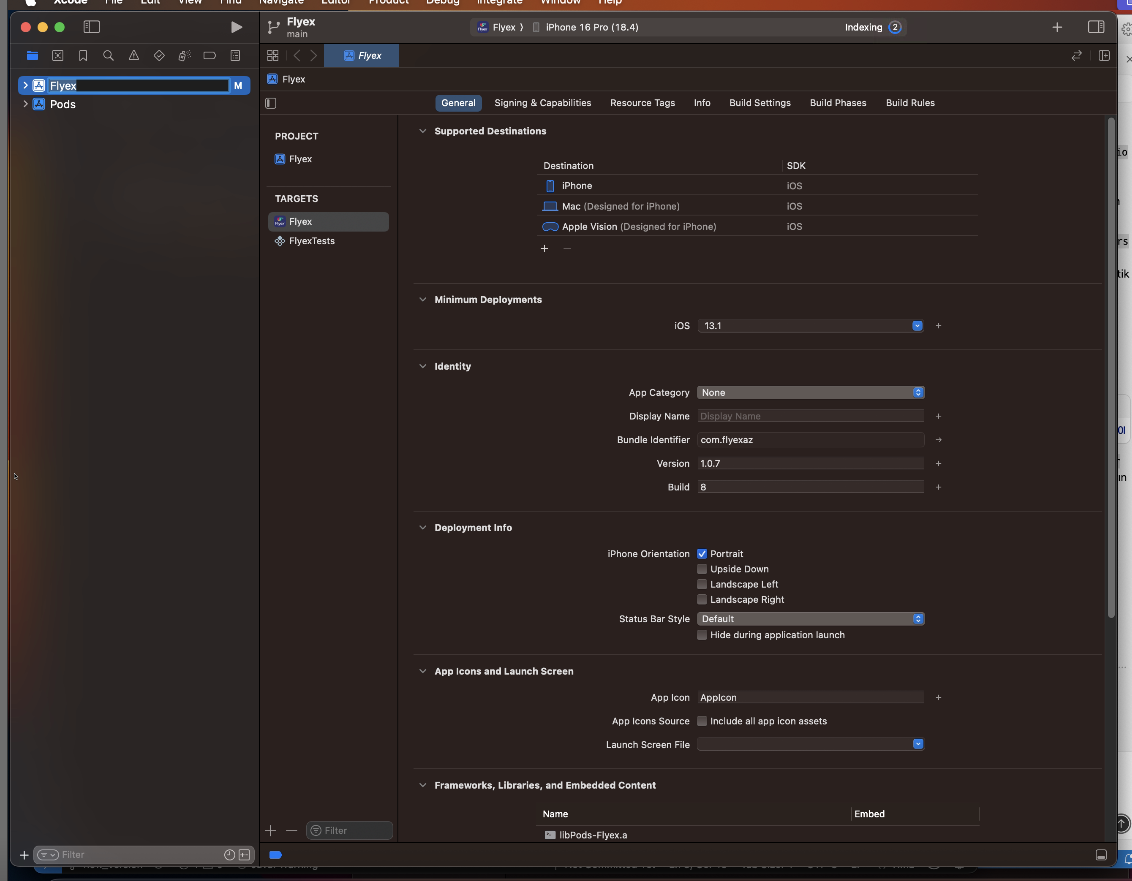Open the related items grid icon
1132x881 pixels.
tap(272, 56)
